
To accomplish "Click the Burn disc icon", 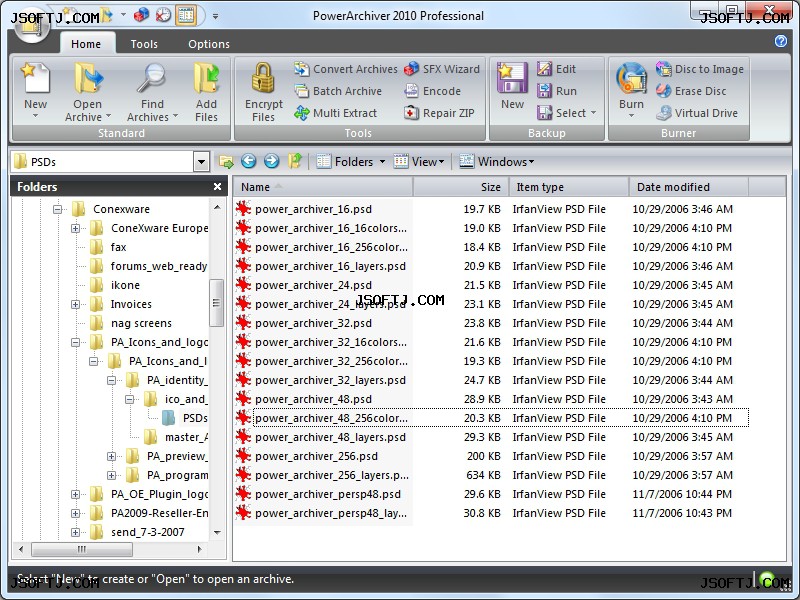I will pyautogui.click(x=631, y=78).
